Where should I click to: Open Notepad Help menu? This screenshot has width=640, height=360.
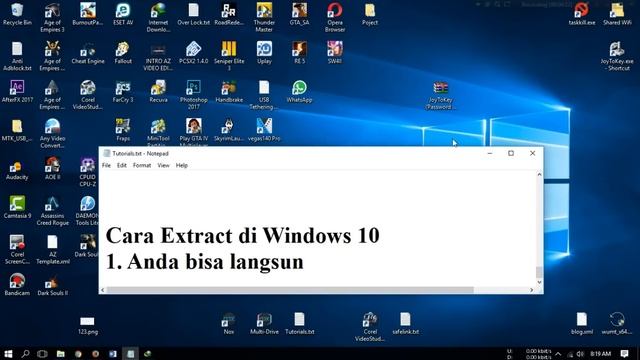[182, 165]
